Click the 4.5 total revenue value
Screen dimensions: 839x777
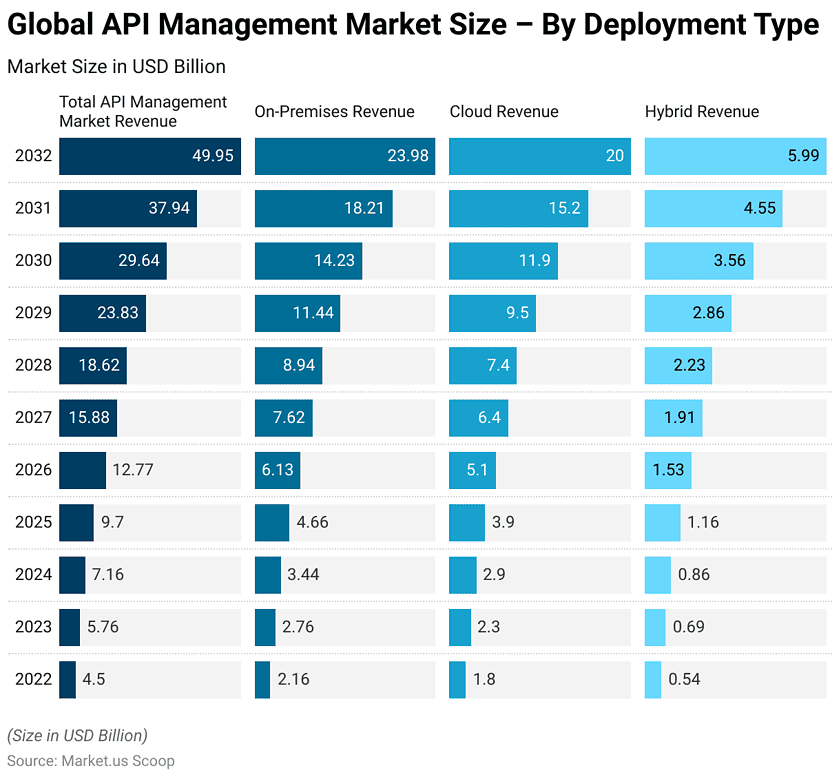(x=94, y=679)
